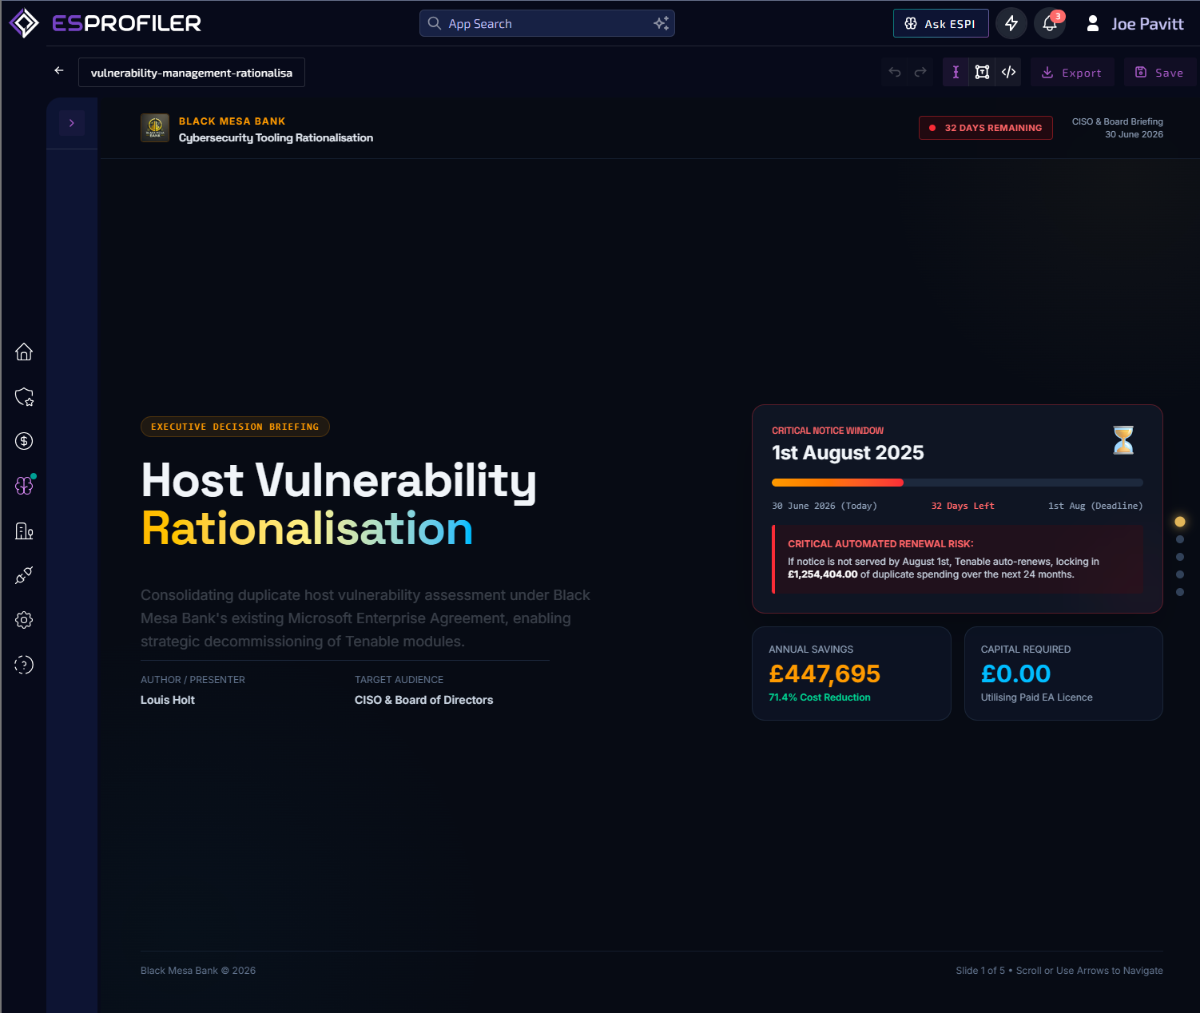This screenshot has width=1200, height=1013.
Task: Select the text cursor edit mode
Action: click(x=956, y=72)
